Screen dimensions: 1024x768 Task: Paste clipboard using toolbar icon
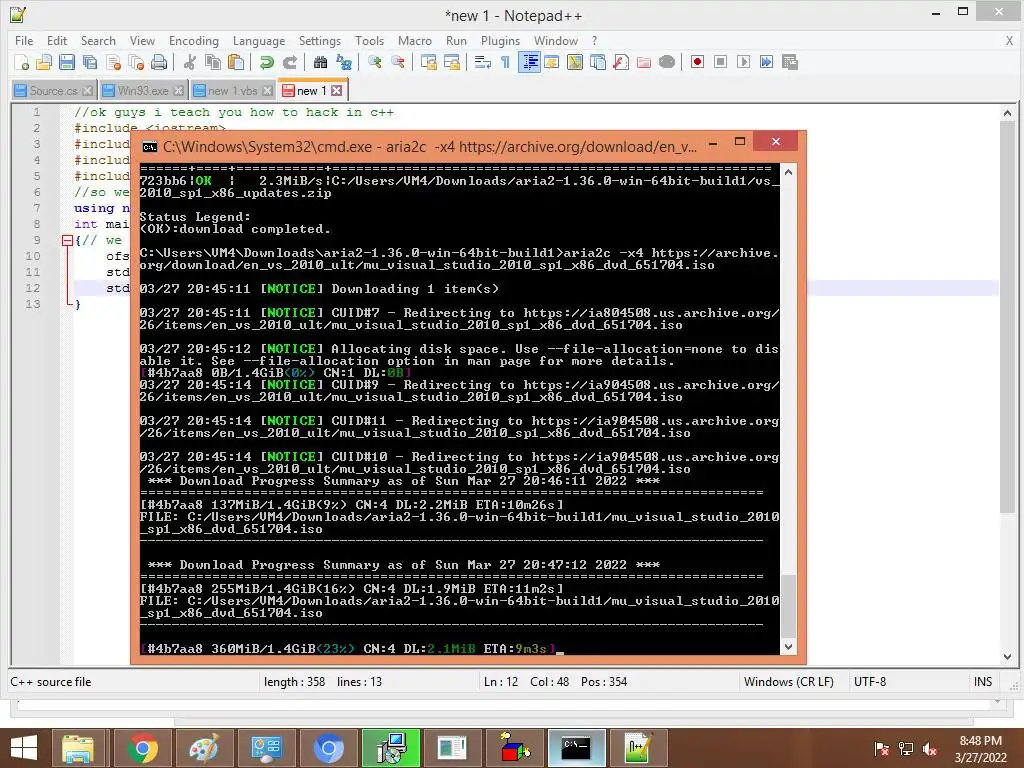point(236,62)
